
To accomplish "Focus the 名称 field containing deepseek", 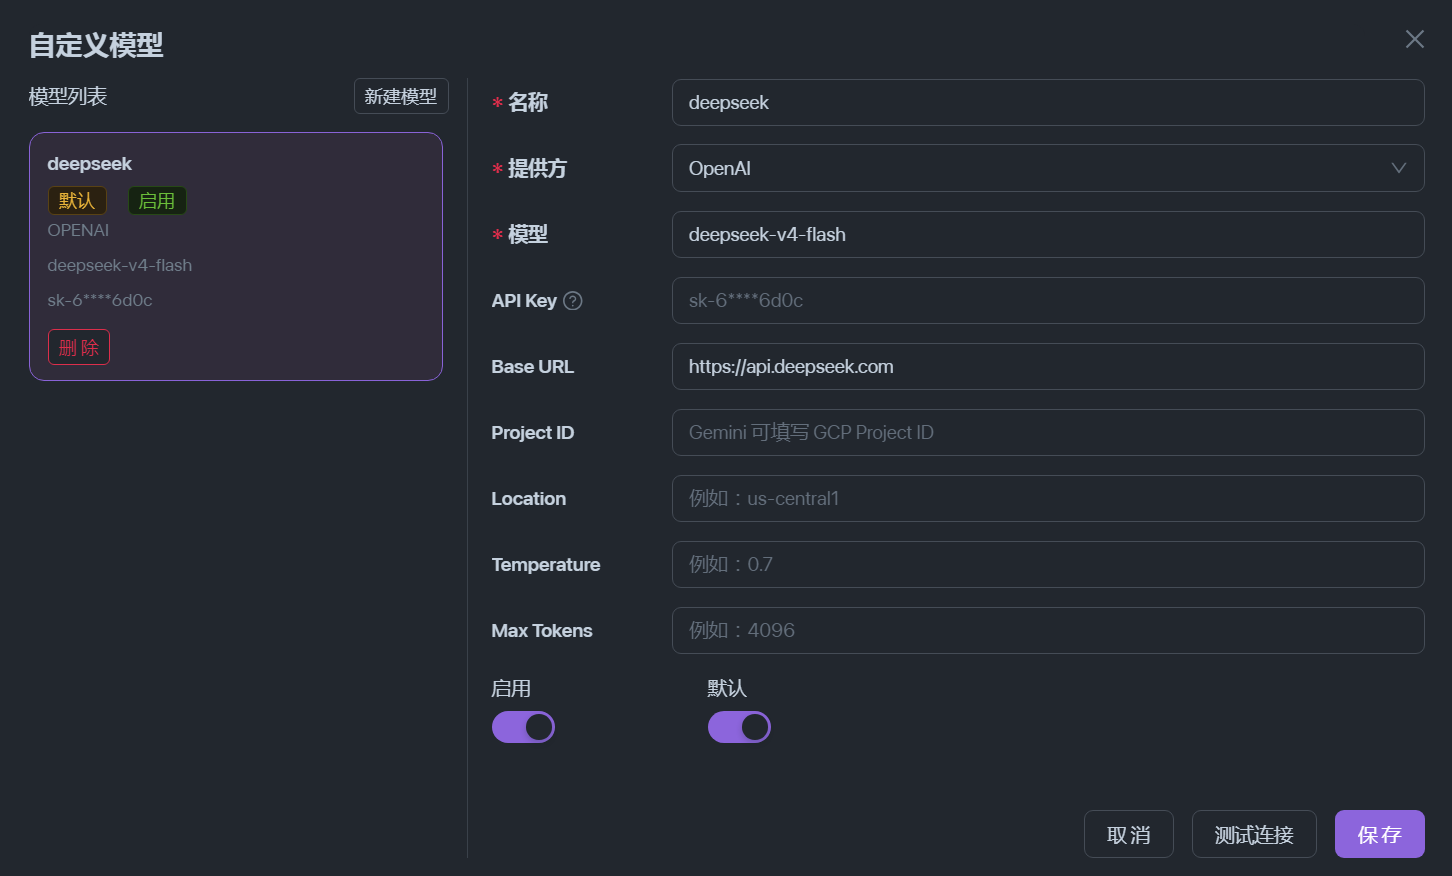I will point(1048,102).
